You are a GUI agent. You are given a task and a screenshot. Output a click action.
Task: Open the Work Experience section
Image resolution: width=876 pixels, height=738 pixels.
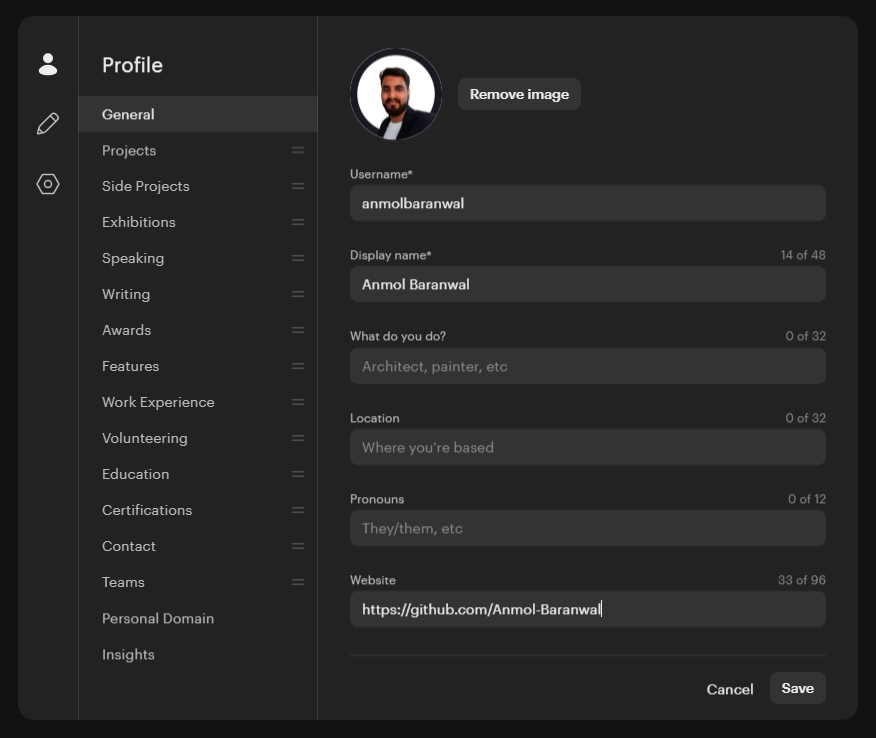click(x=198, y=402)
